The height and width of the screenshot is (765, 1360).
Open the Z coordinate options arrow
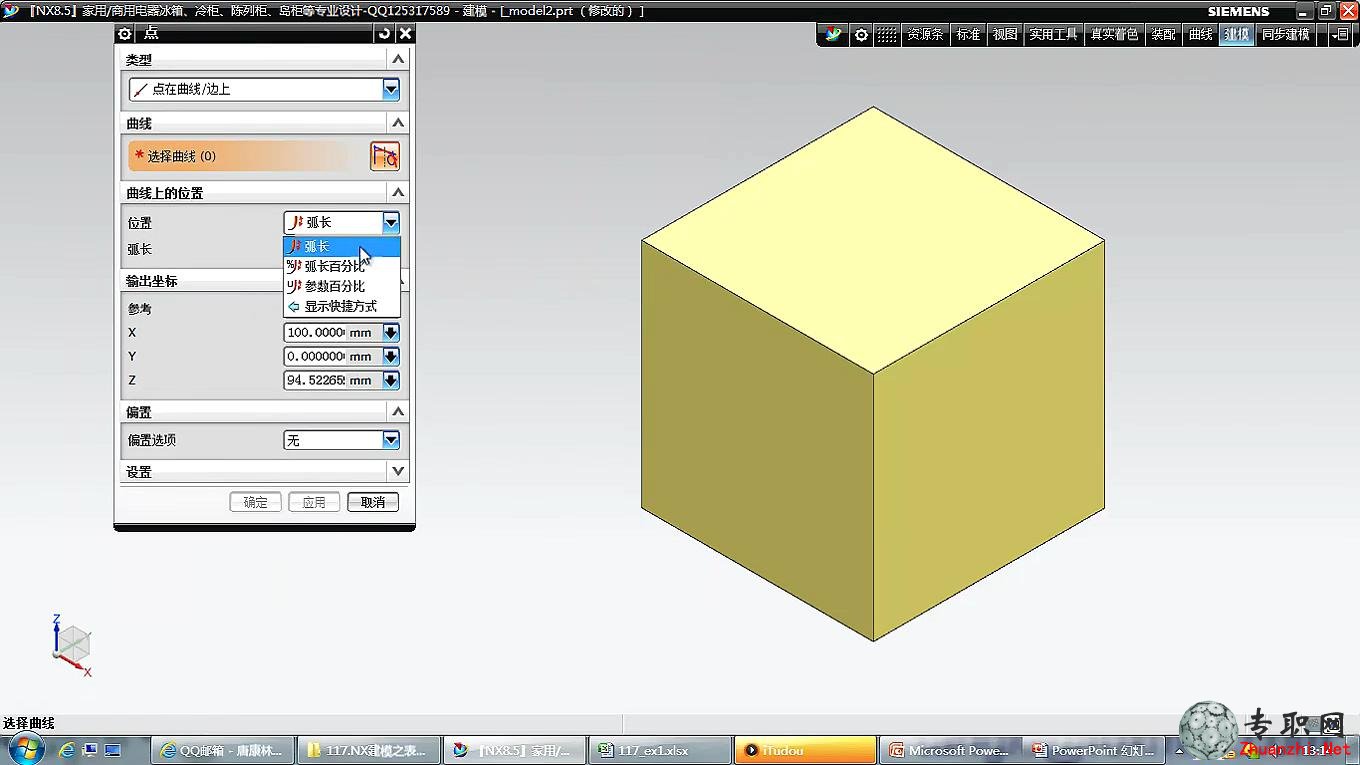point(391,381)
